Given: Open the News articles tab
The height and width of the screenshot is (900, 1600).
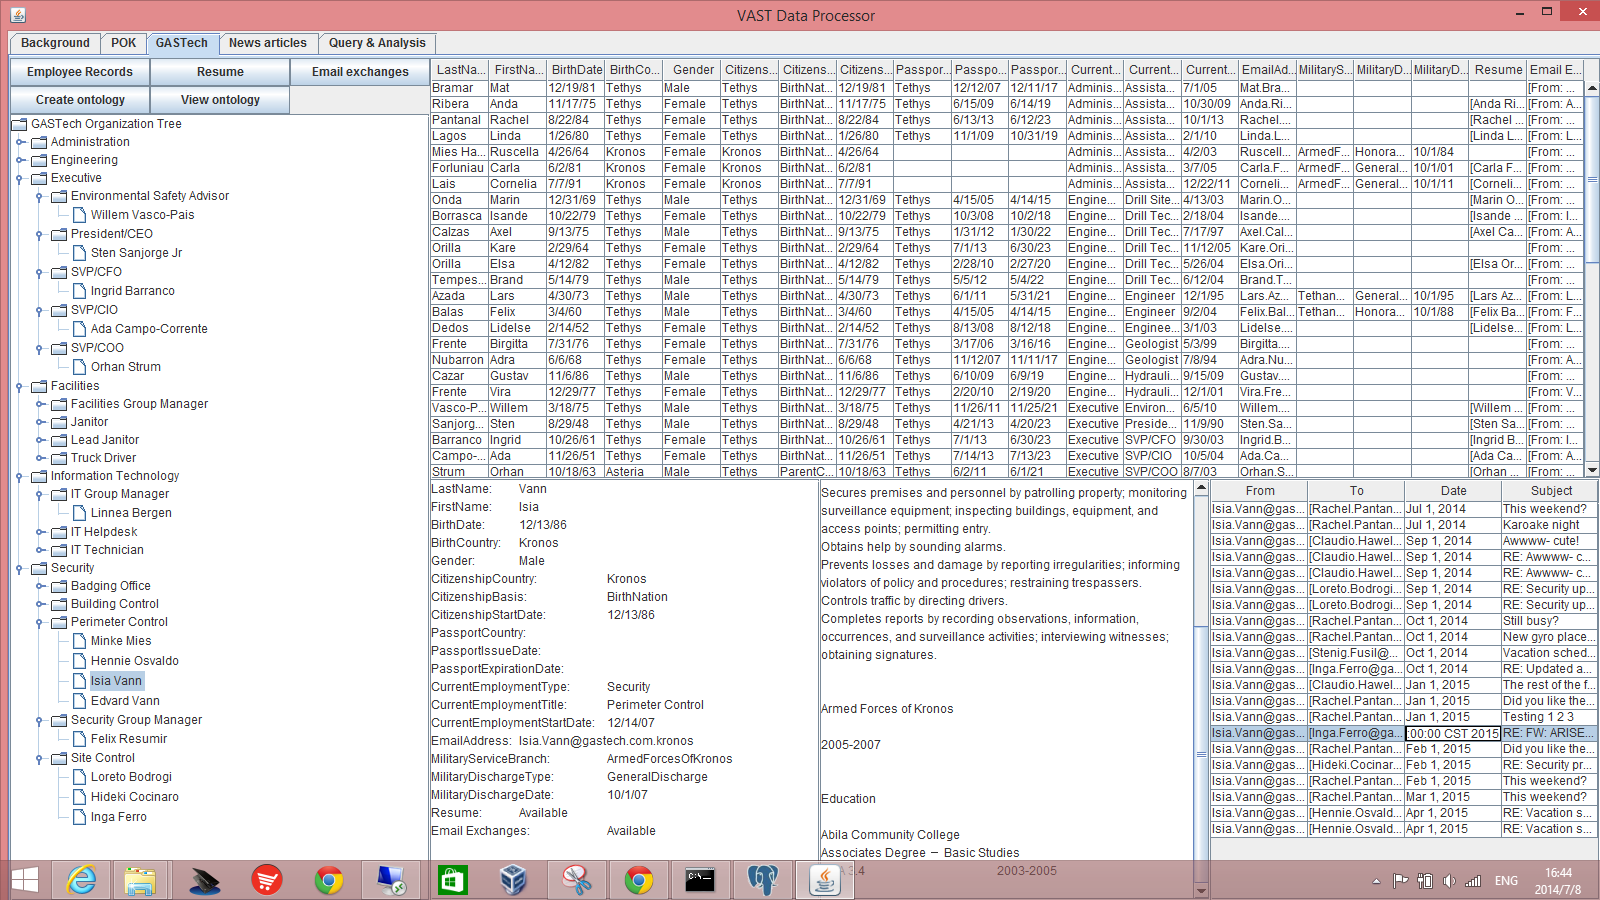Looking at the screenshot, I should 267,43.
